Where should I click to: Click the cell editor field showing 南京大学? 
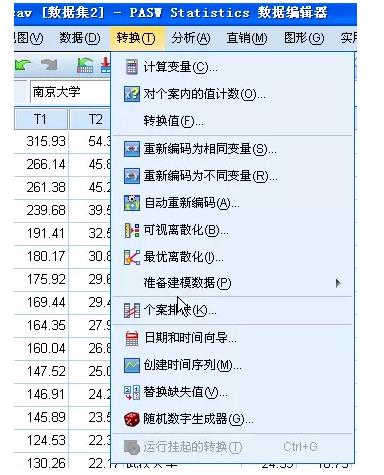70,92
